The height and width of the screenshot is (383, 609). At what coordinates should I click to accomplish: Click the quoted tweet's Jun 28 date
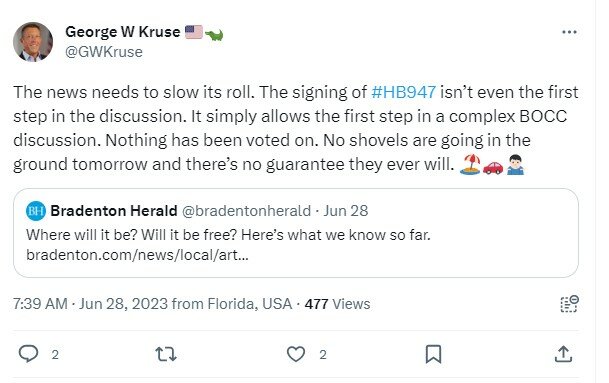tap(346, 211)
